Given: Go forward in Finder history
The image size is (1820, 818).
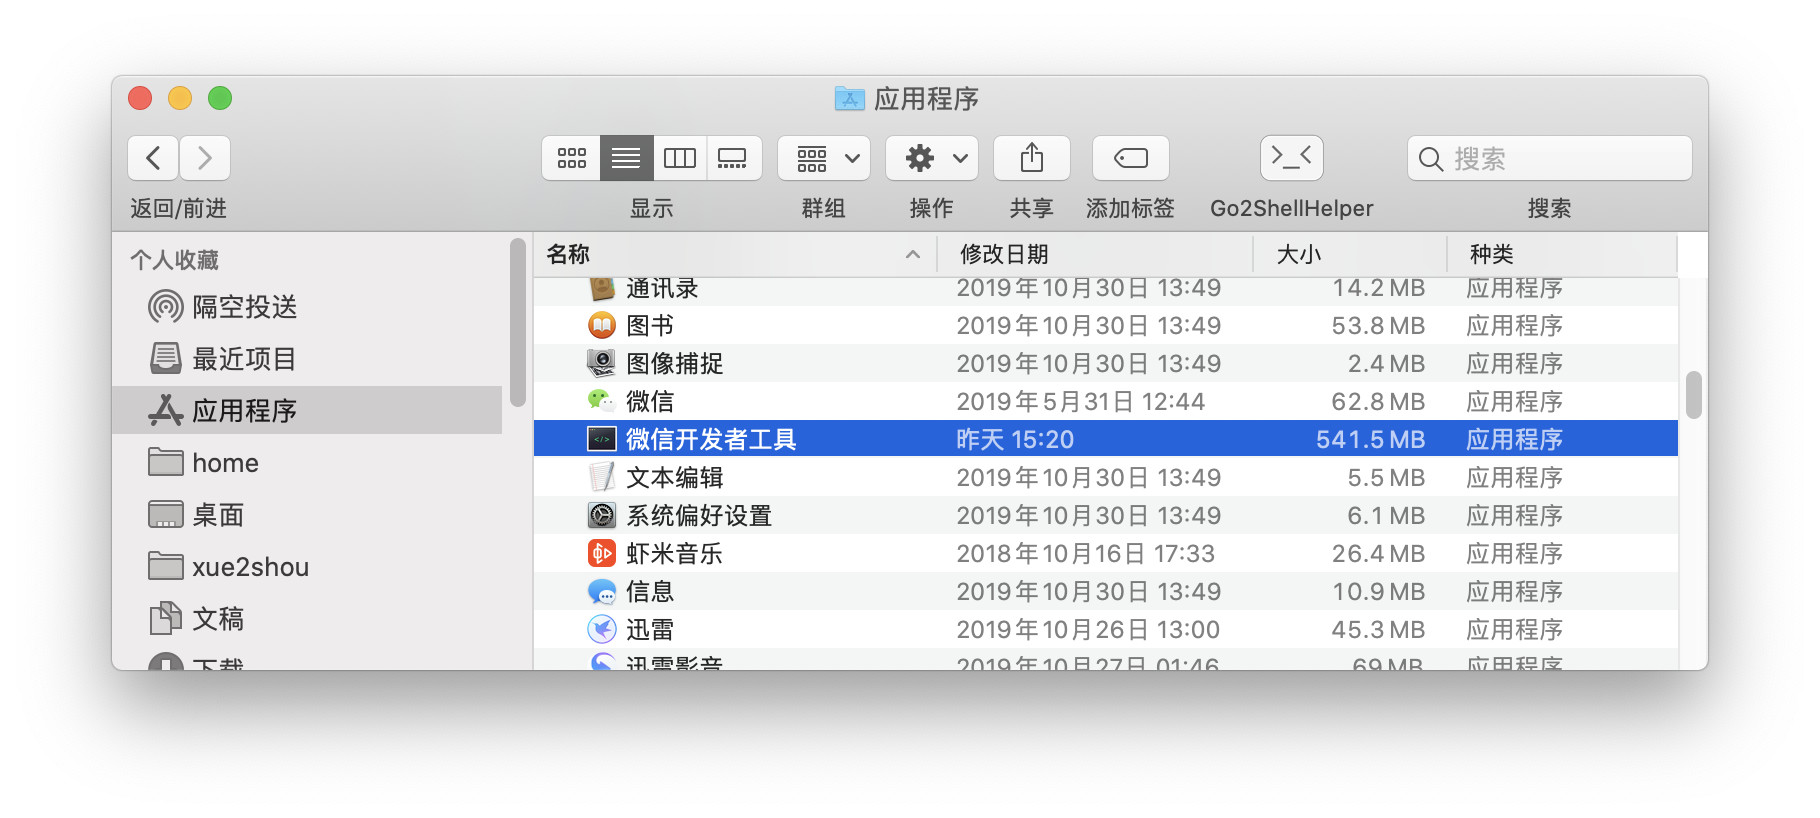Looking at the screenshot, I should [x=205, y=158].
